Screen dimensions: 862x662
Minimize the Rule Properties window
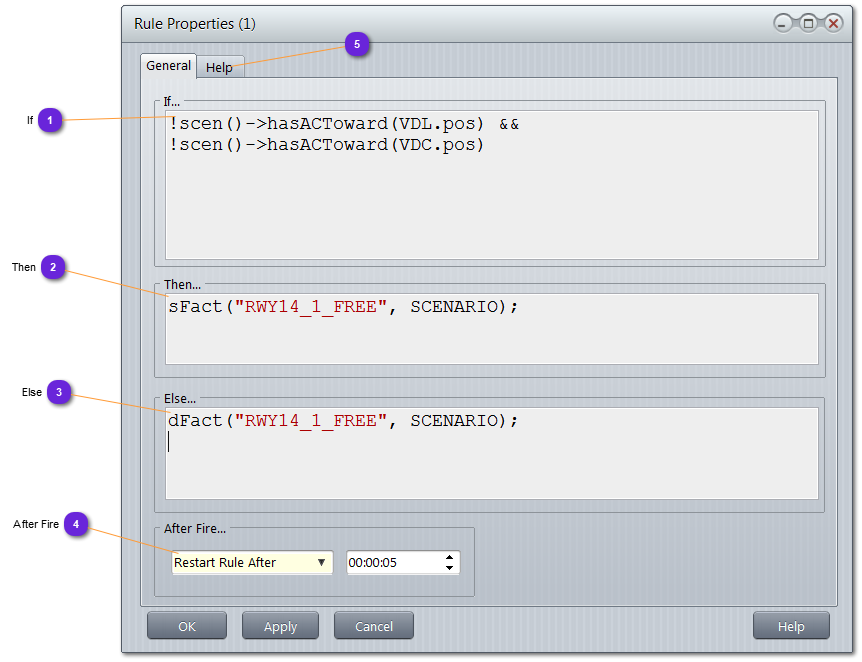(784, 23)
